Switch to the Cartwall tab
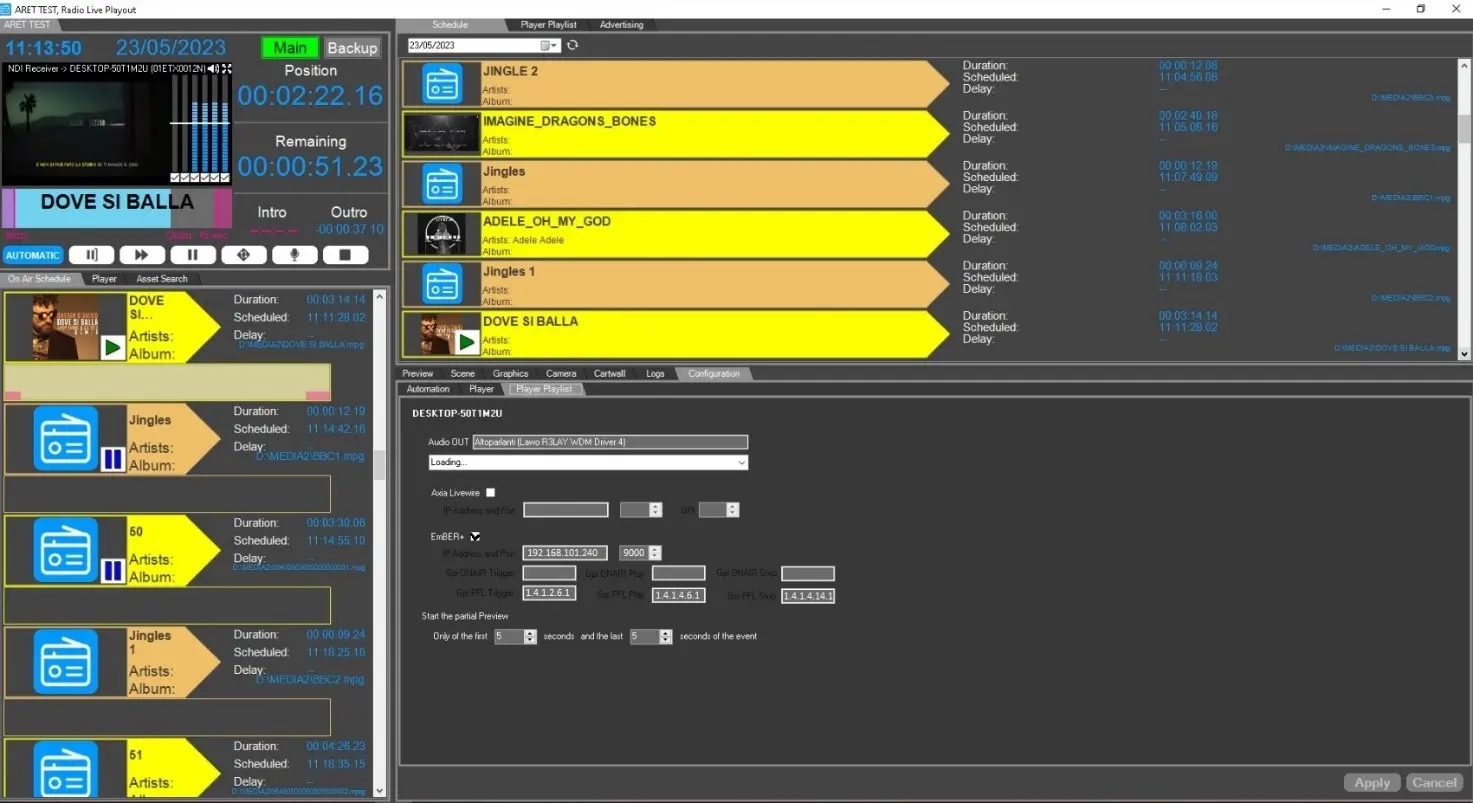 [609, 374]
